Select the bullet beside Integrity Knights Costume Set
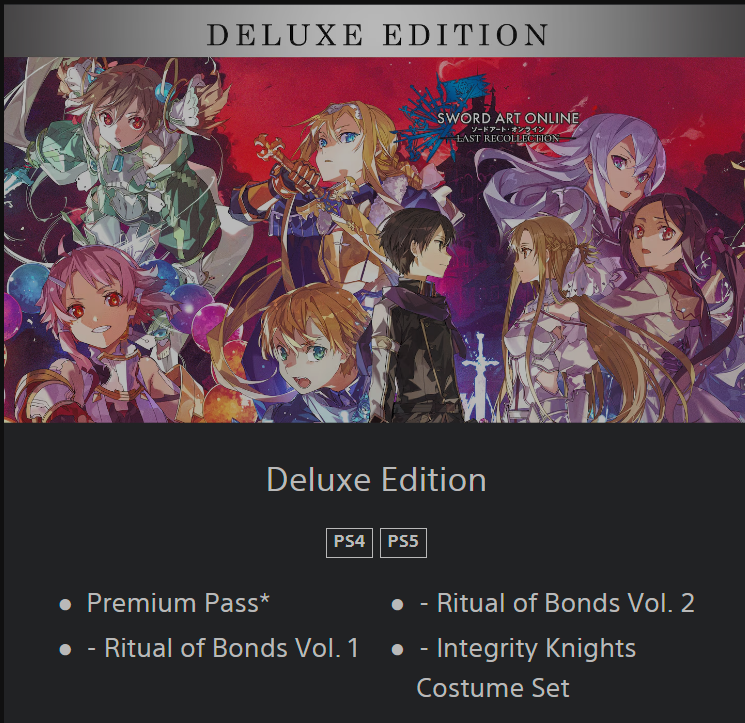745x723 pixels. click(398, 649)
